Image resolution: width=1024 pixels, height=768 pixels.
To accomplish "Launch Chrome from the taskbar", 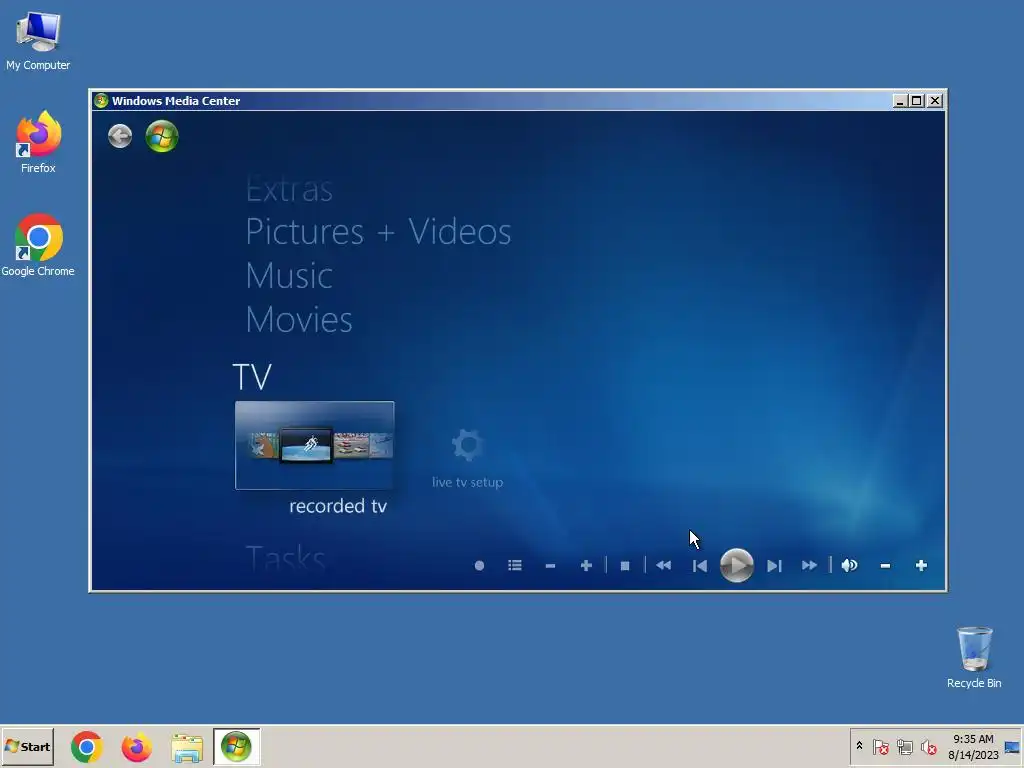I will tap(87, 747).
